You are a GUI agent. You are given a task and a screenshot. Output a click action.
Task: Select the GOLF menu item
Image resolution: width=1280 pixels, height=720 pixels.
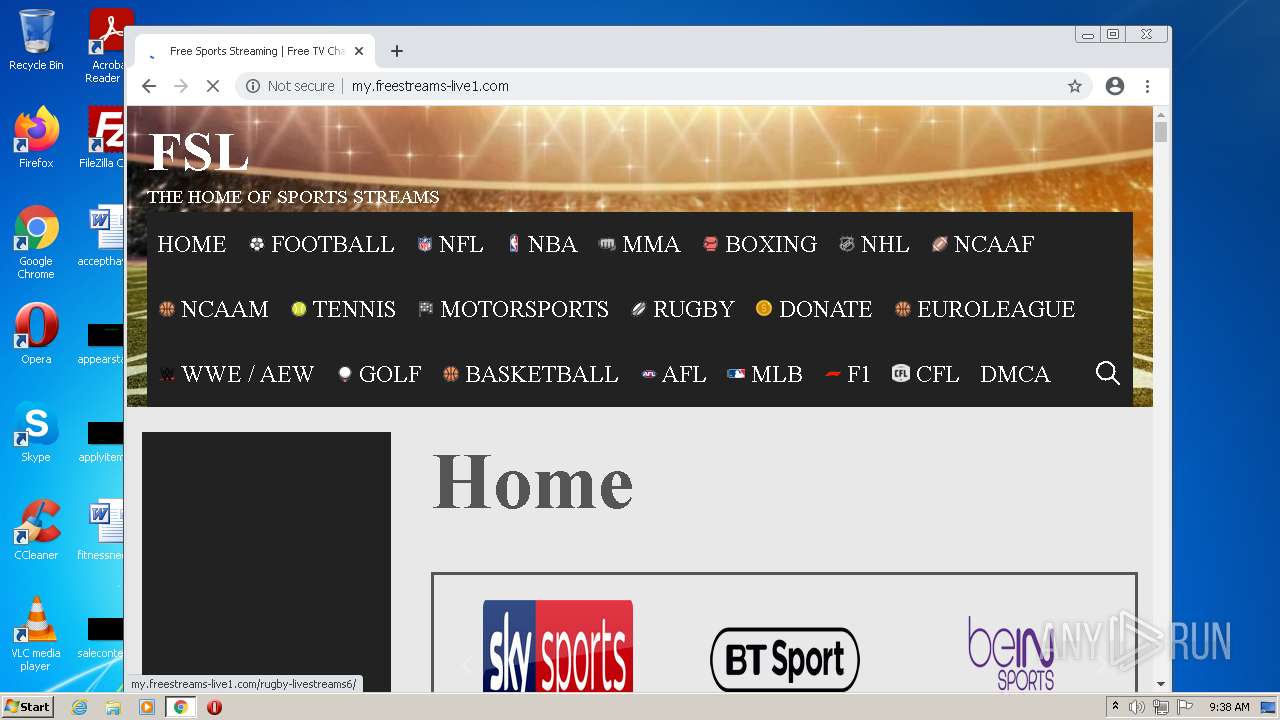[x=379, y=374]
